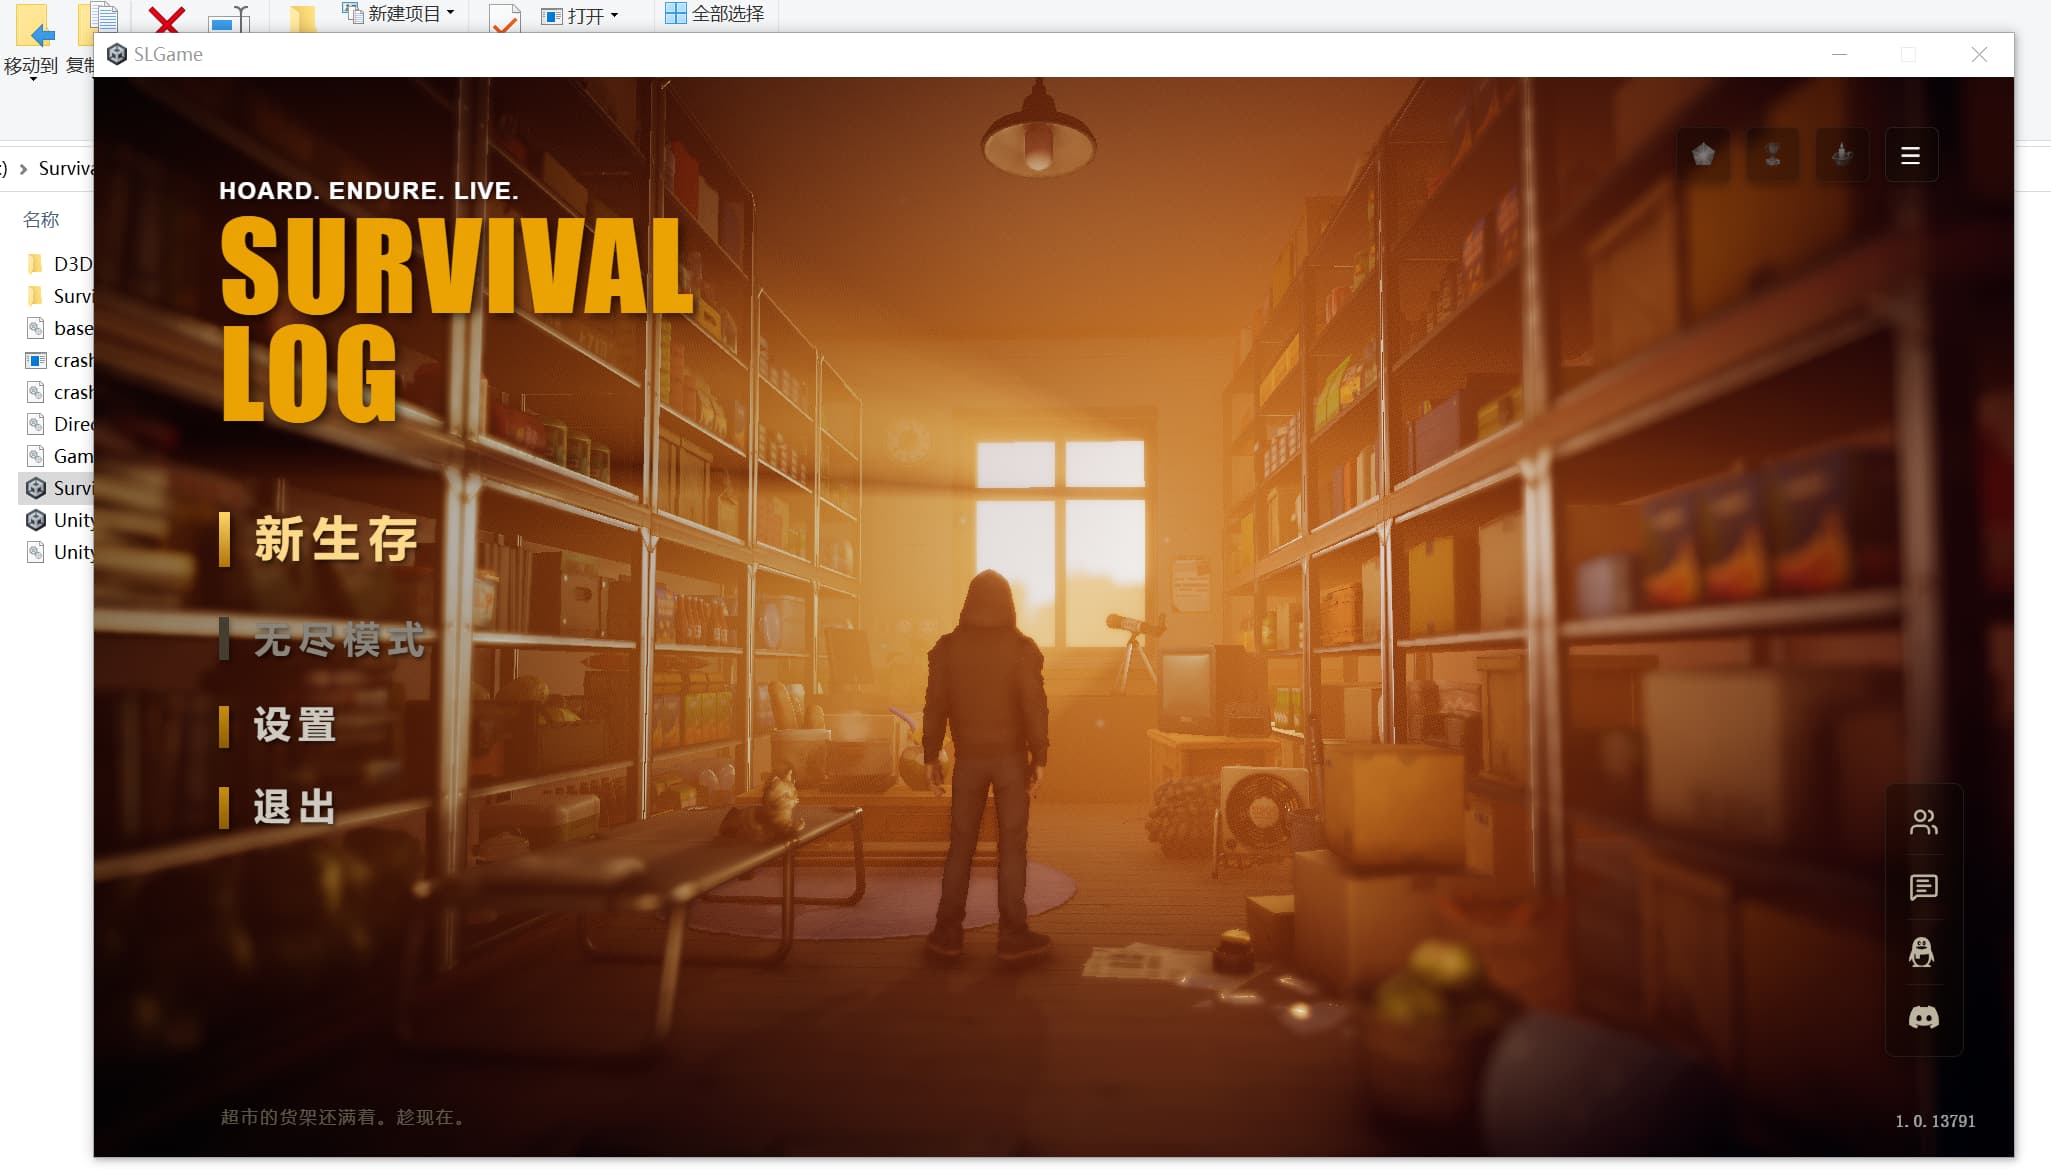The image size is (2051, 1176).
Task: Click the Unity icon in SLGame title bar
Action: tap(117, 54)
